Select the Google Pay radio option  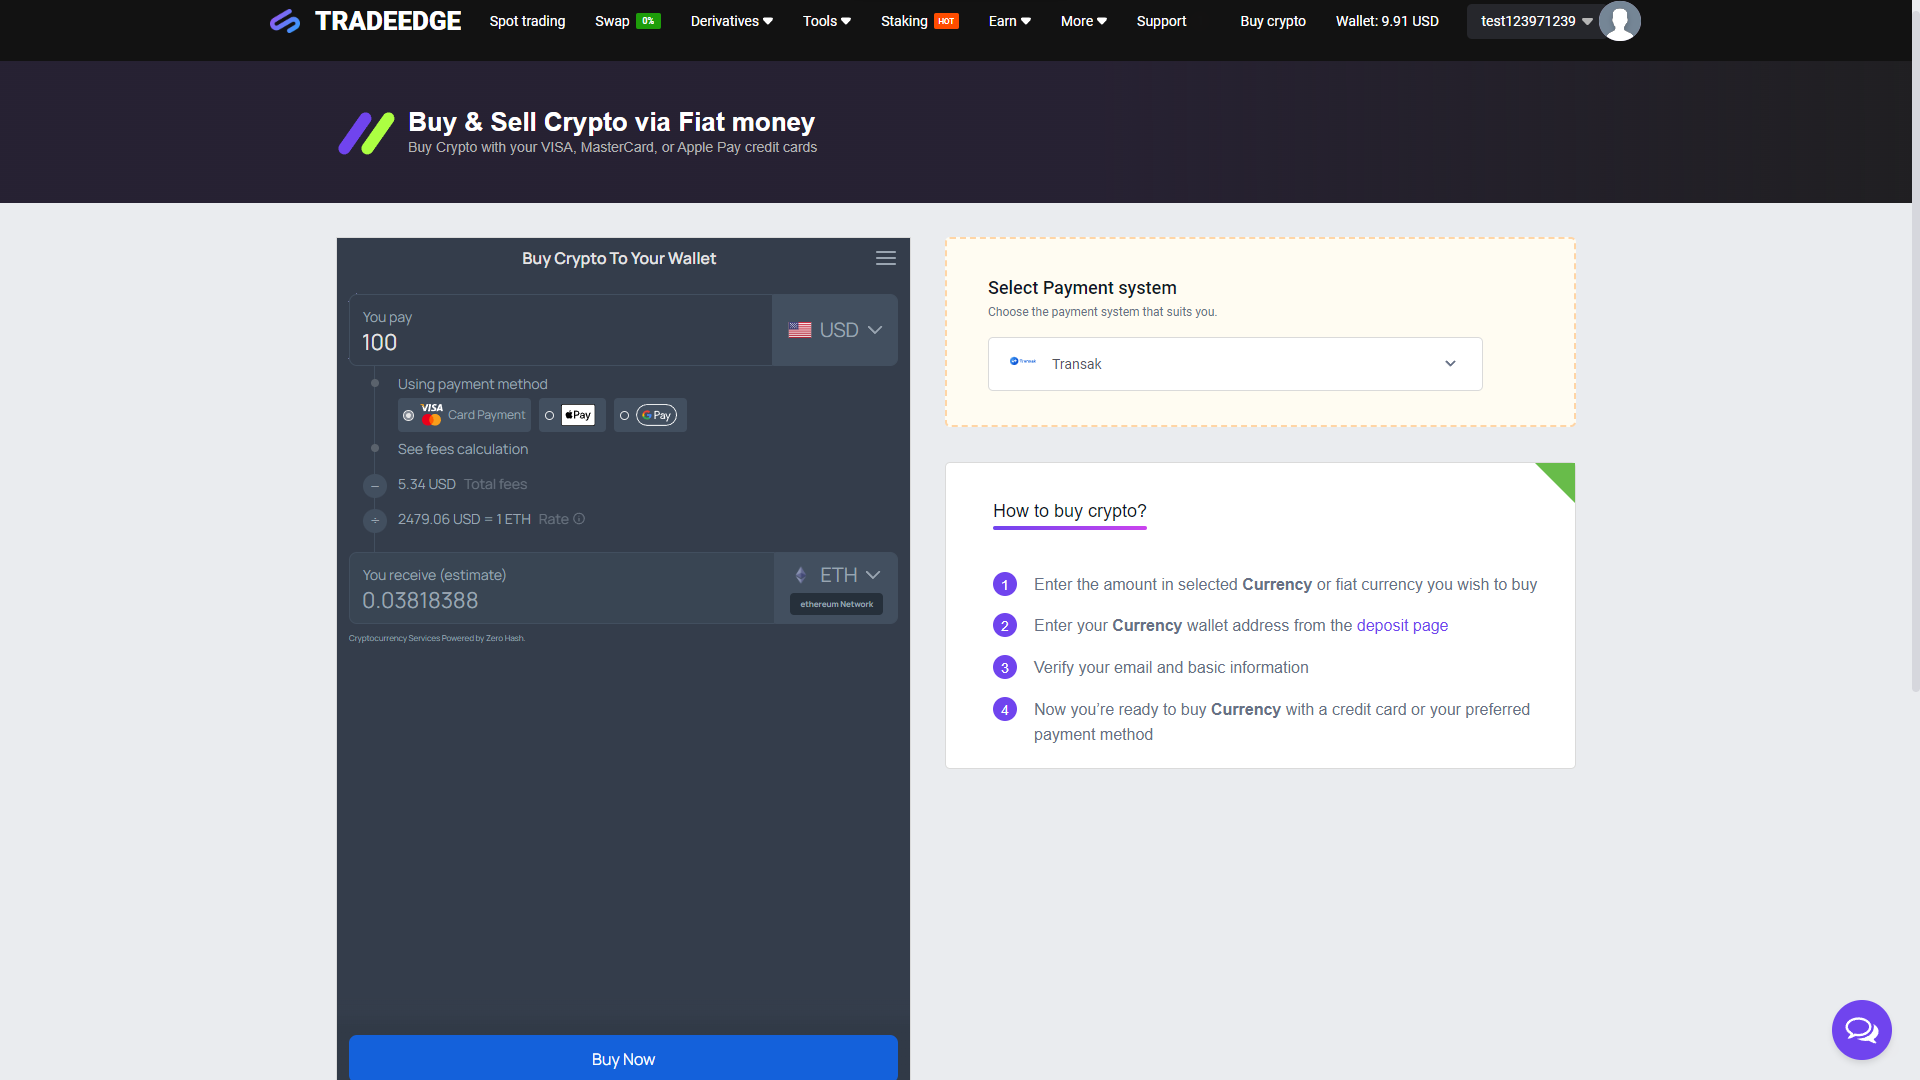point(624,415)
